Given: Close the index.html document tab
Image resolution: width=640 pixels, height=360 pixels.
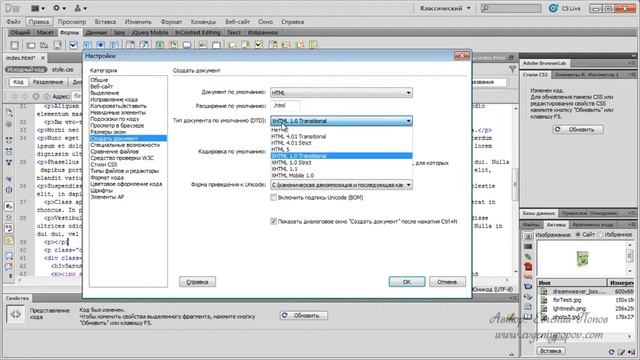Looking at the screenshot, I should coord(42,58).
